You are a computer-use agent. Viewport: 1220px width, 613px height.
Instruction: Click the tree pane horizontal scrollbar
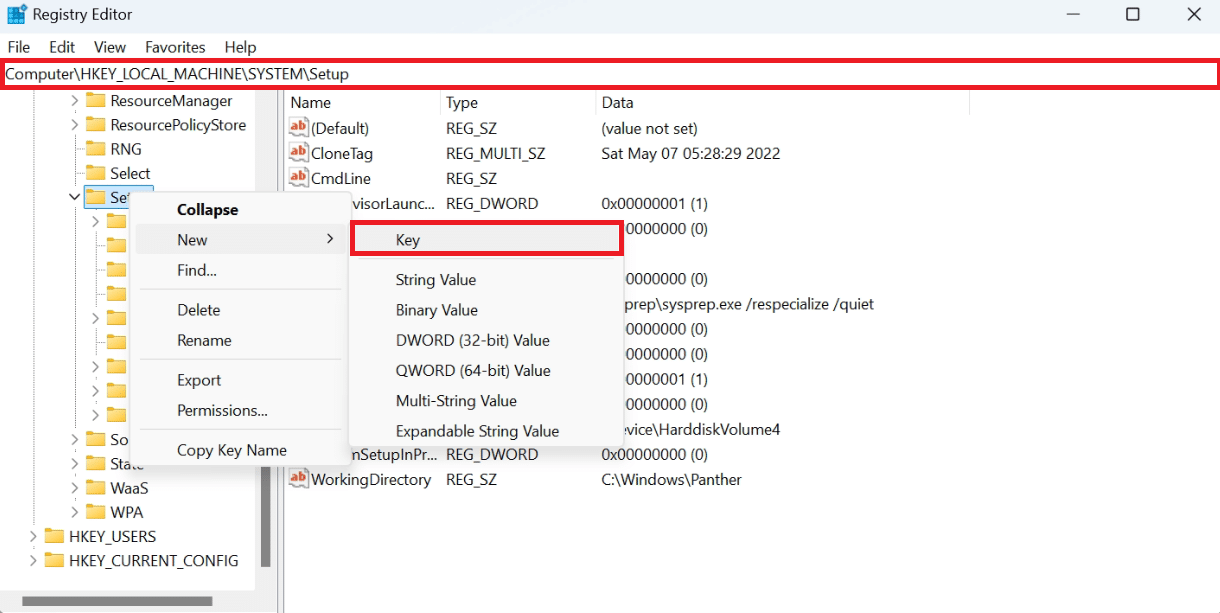pos(116,601)
